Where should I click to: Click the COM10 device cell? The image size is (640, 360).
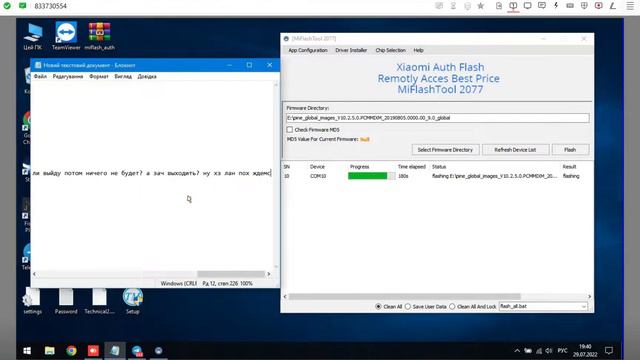click(318, 176)
